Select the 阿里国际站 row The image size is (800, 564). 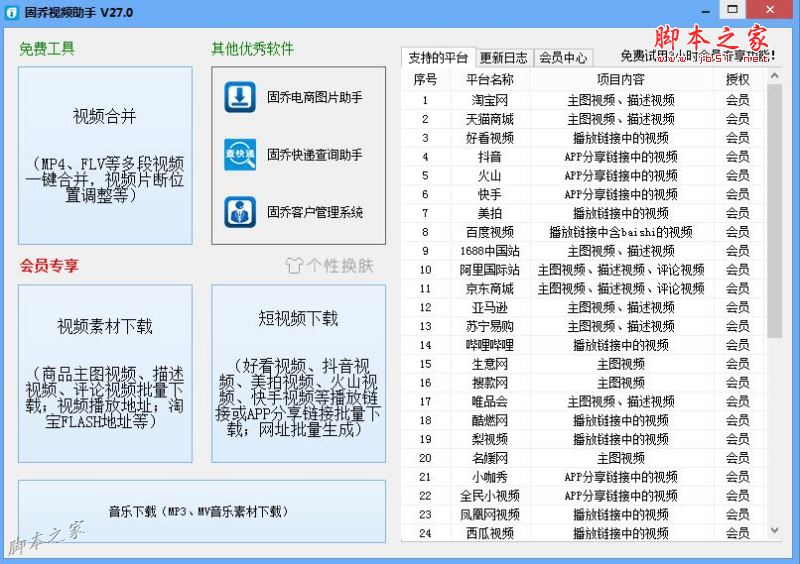583,269
